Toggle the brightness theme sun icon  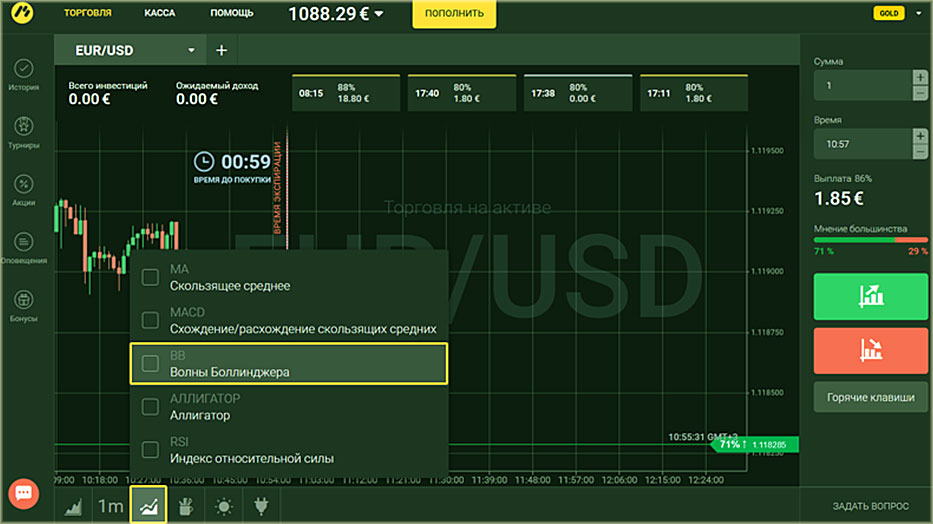click(x=223, y=506)
